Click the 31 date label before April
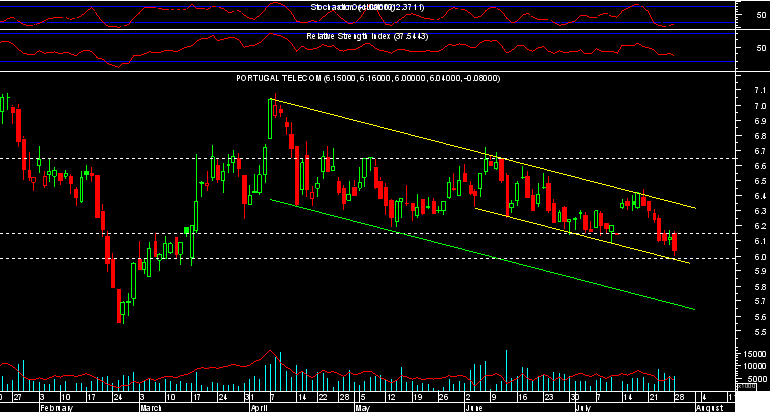This screenshot has width=770, height=412. coord(249,397)
